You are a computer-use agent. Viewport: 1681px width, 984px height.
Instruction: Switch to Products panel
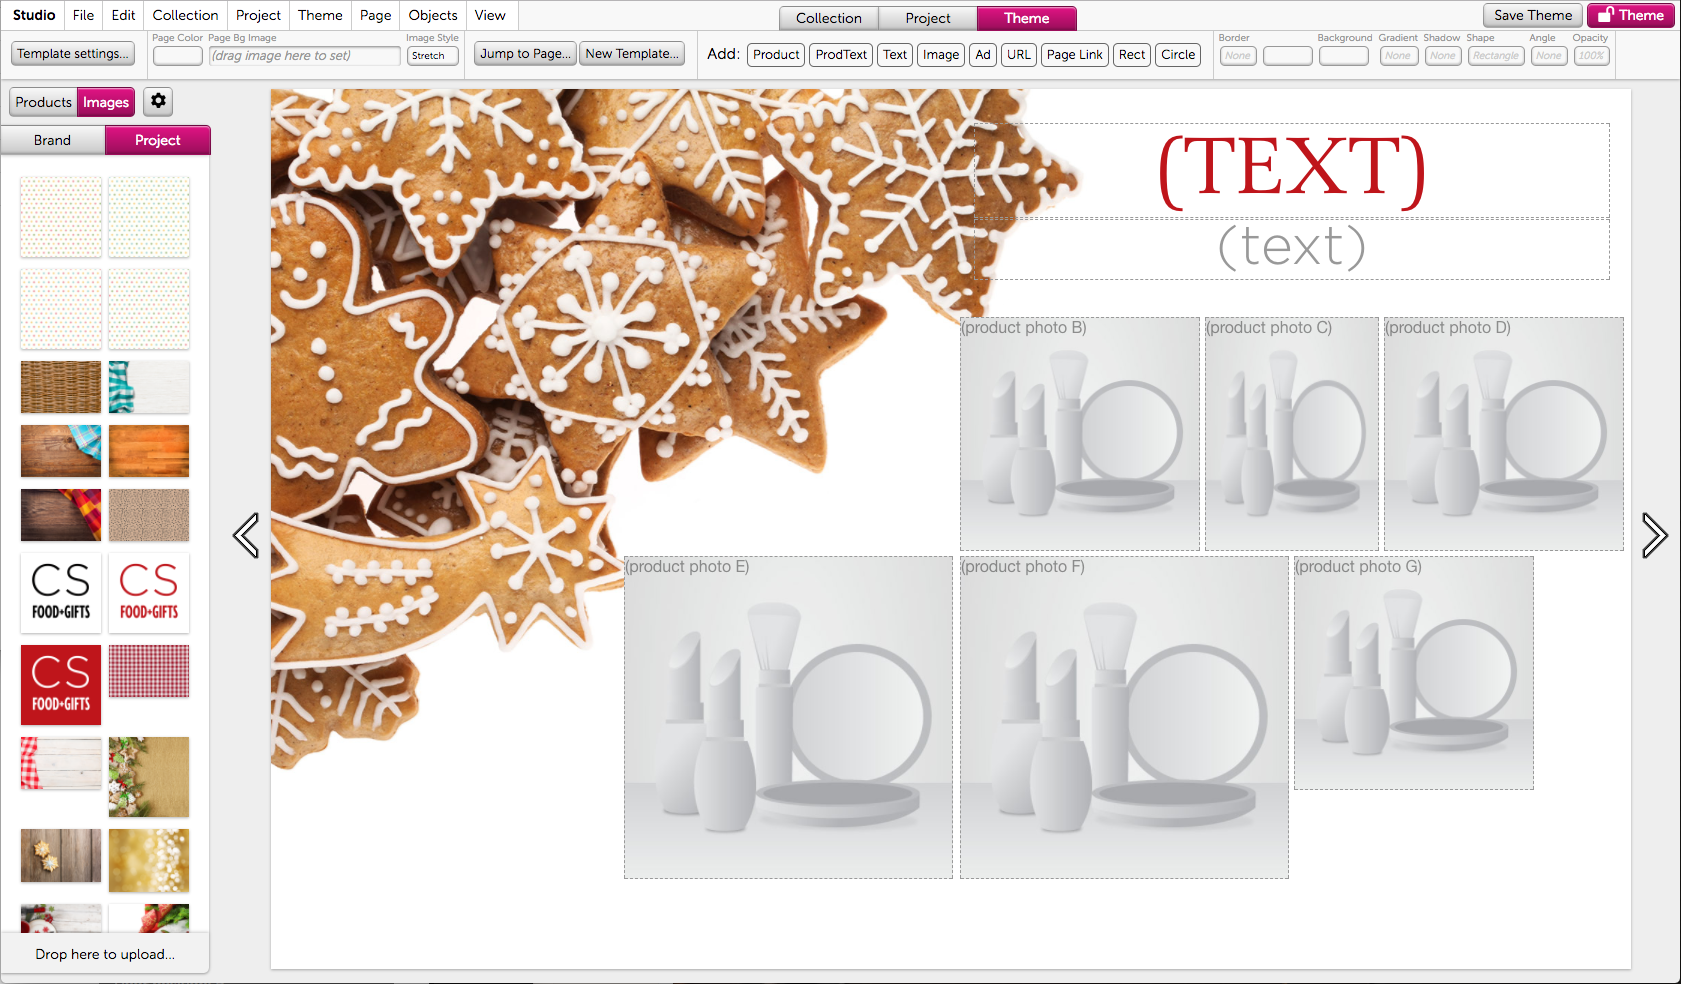coord(43,102)
